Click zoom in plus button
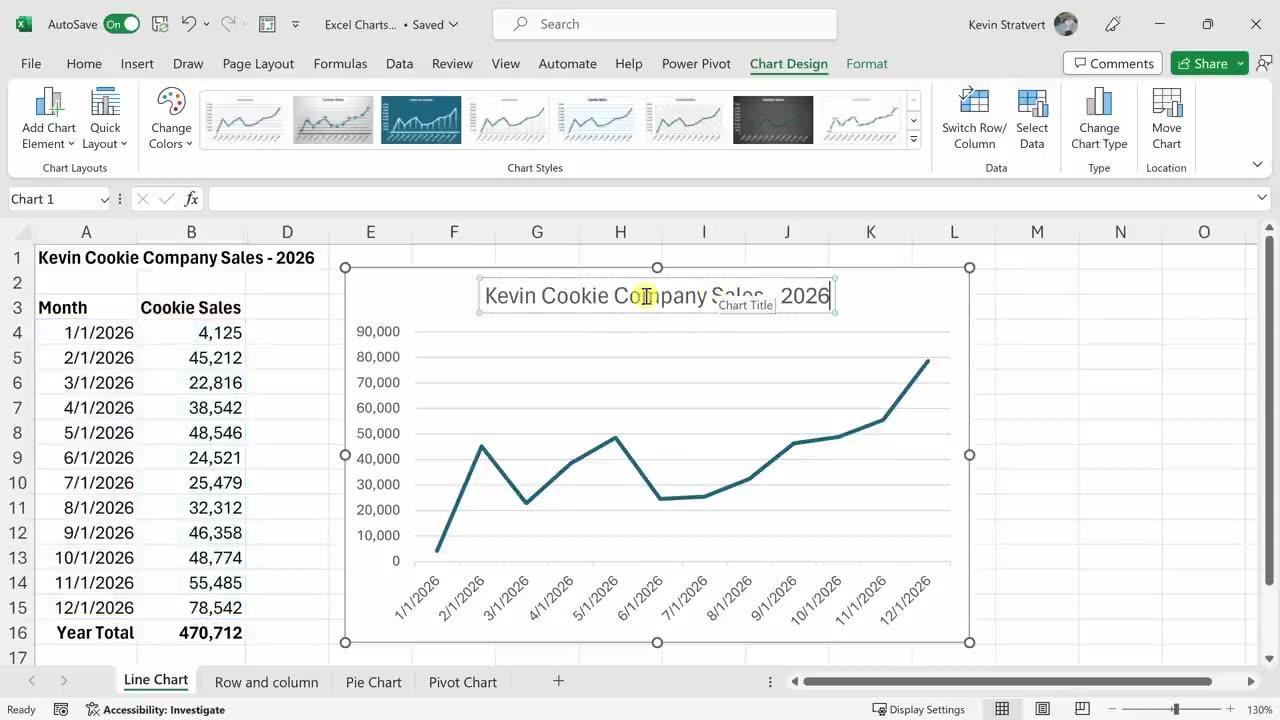The height and width of the screenshot is (720, 1280). 1230,709
